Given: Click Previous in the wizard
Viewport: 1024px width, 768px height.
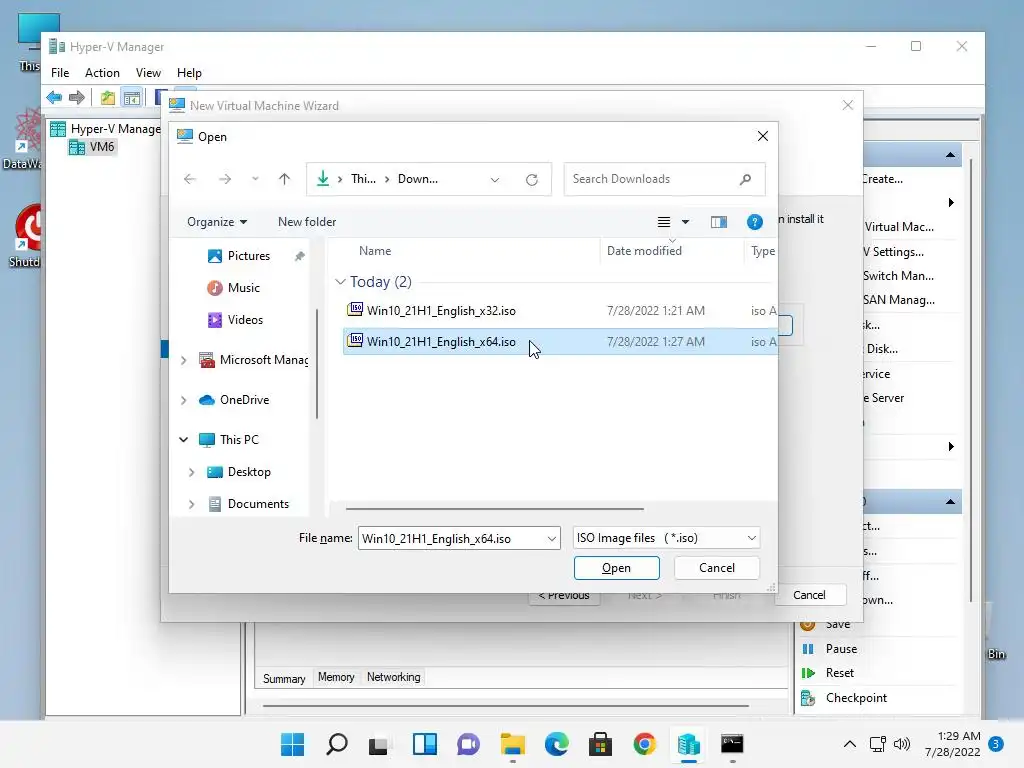Looking at the screenshot, I should click(564, 596).
